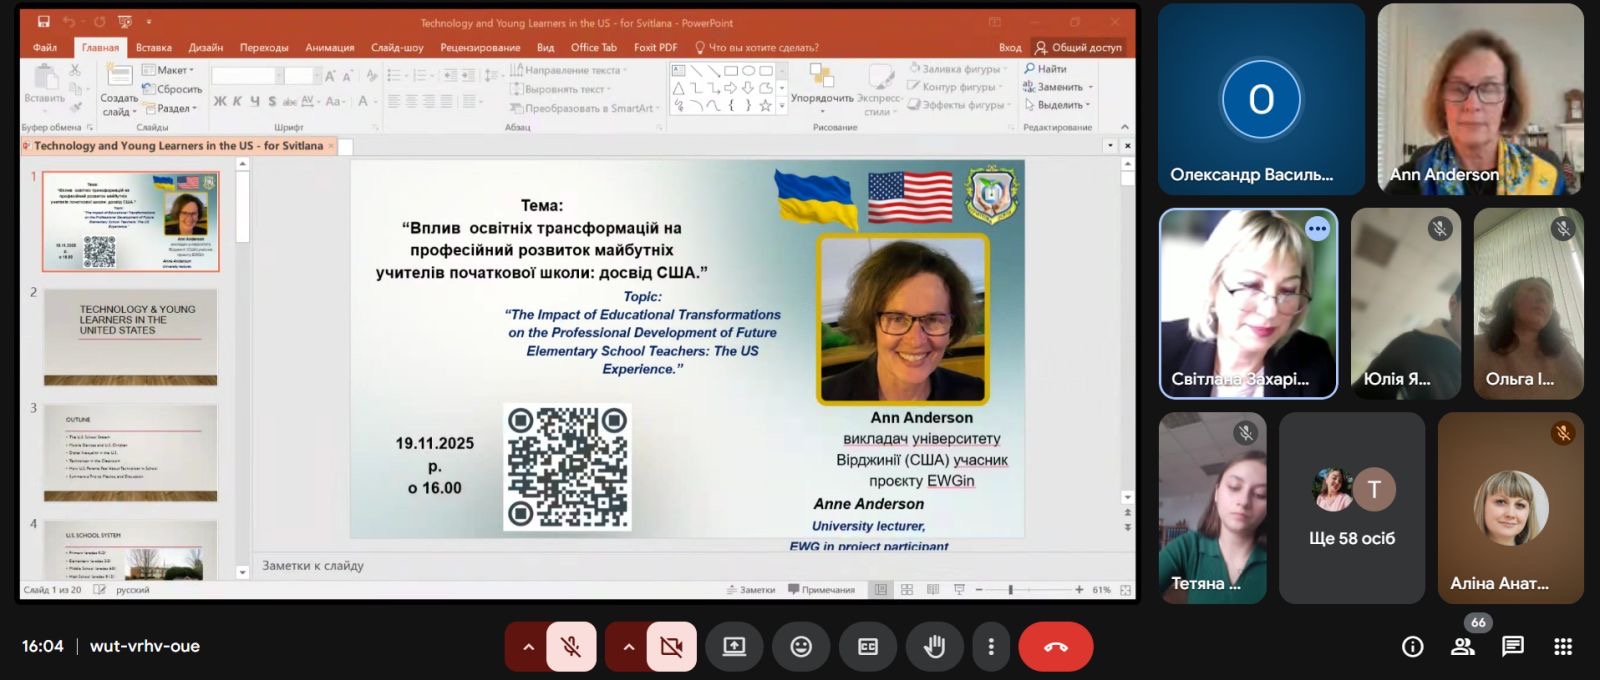Select the oval shape in shapes gallery
This screenshot has width=1600, height=680.
pos(748,71)
